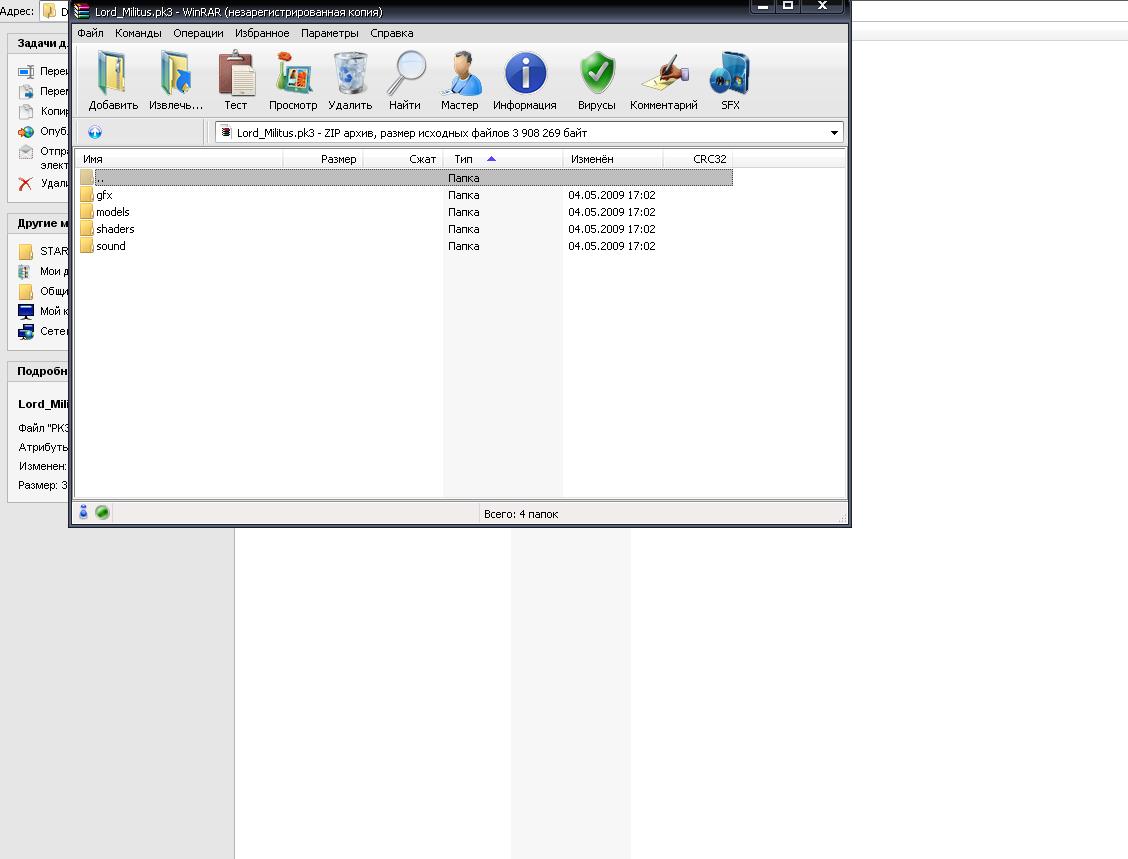The width and height of the screenshot is (1128, 859).
Task: Expand the archive path dropdown arrow
Action: coord(834,133)
